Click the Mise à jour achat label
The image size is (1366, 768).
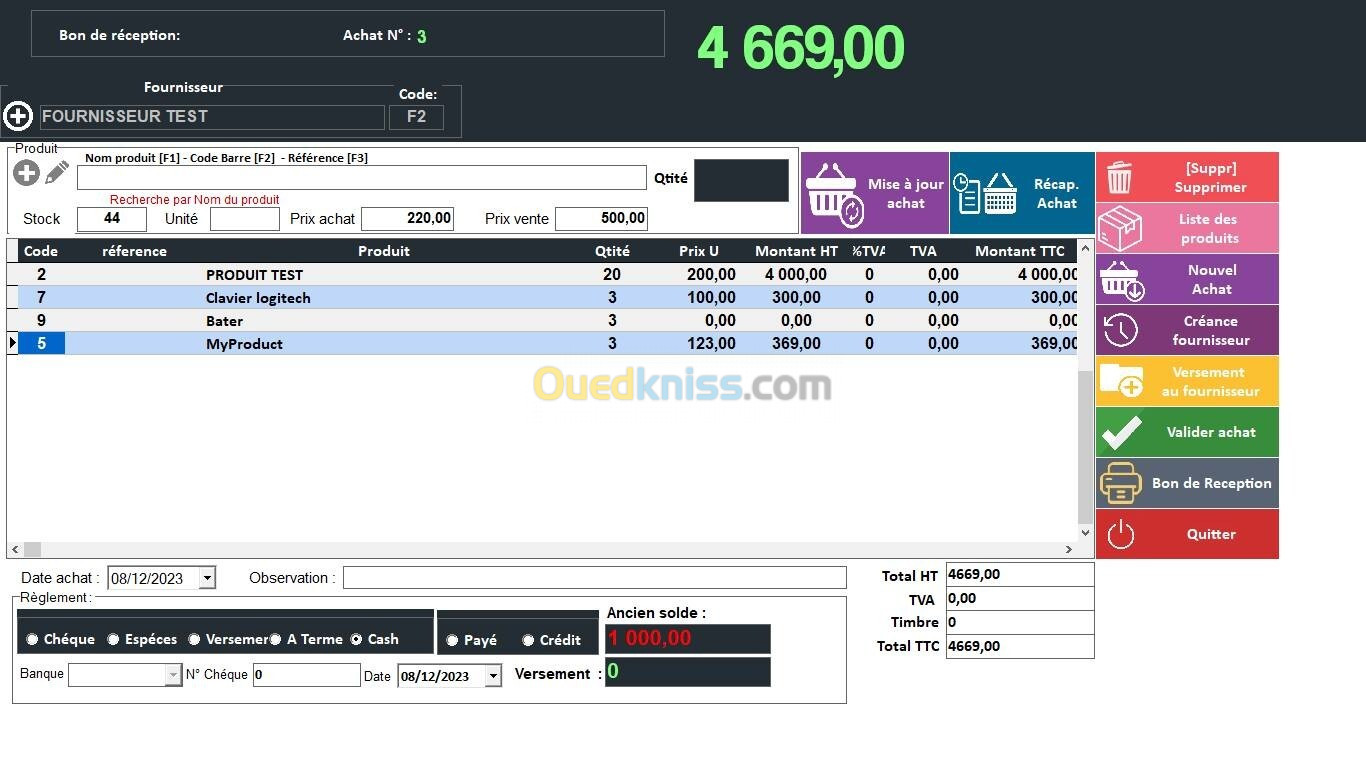[x=905, y=194]
